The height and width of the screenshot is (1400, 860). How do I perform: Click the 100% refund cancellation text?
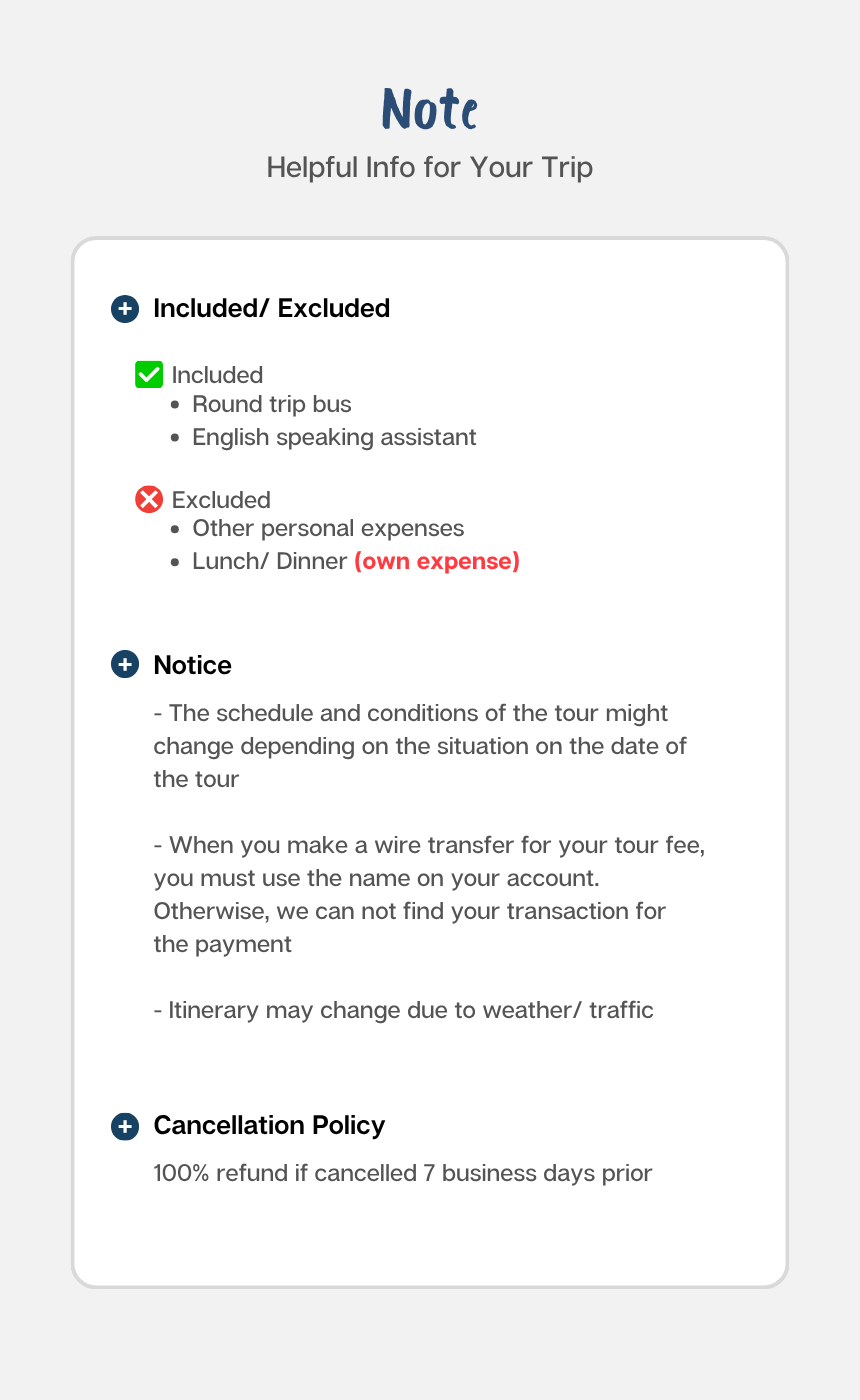tap(403, 1174)
